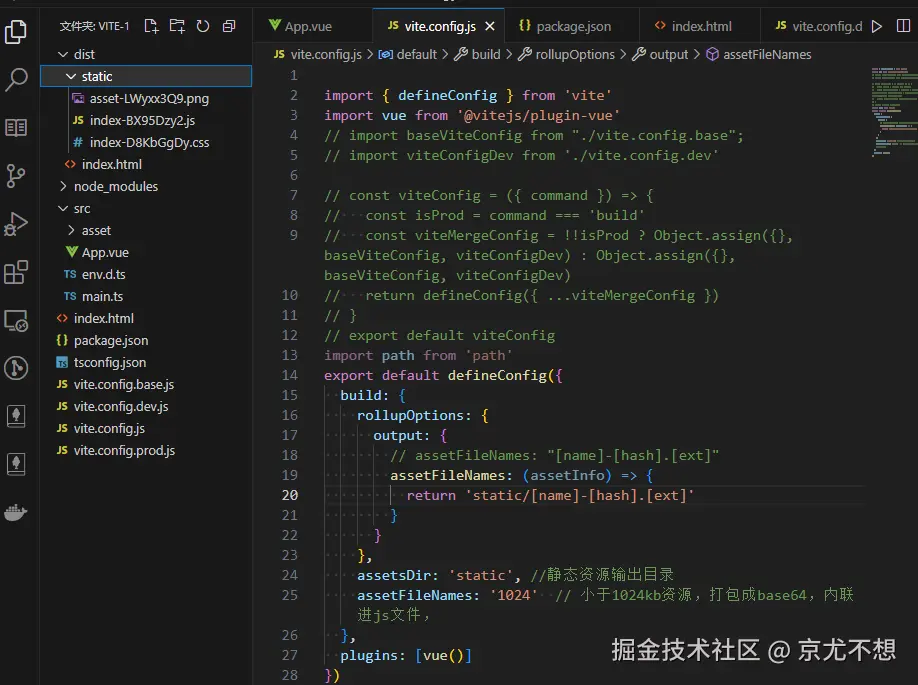This screenshot has height=685, width=918.
Task: Click 'rollupOptions' breadcrumb segment
Action: 567,54
